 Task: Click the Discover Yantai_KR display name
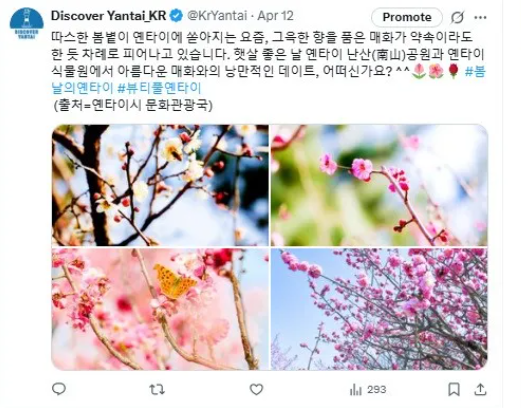[x=109, y=16]
